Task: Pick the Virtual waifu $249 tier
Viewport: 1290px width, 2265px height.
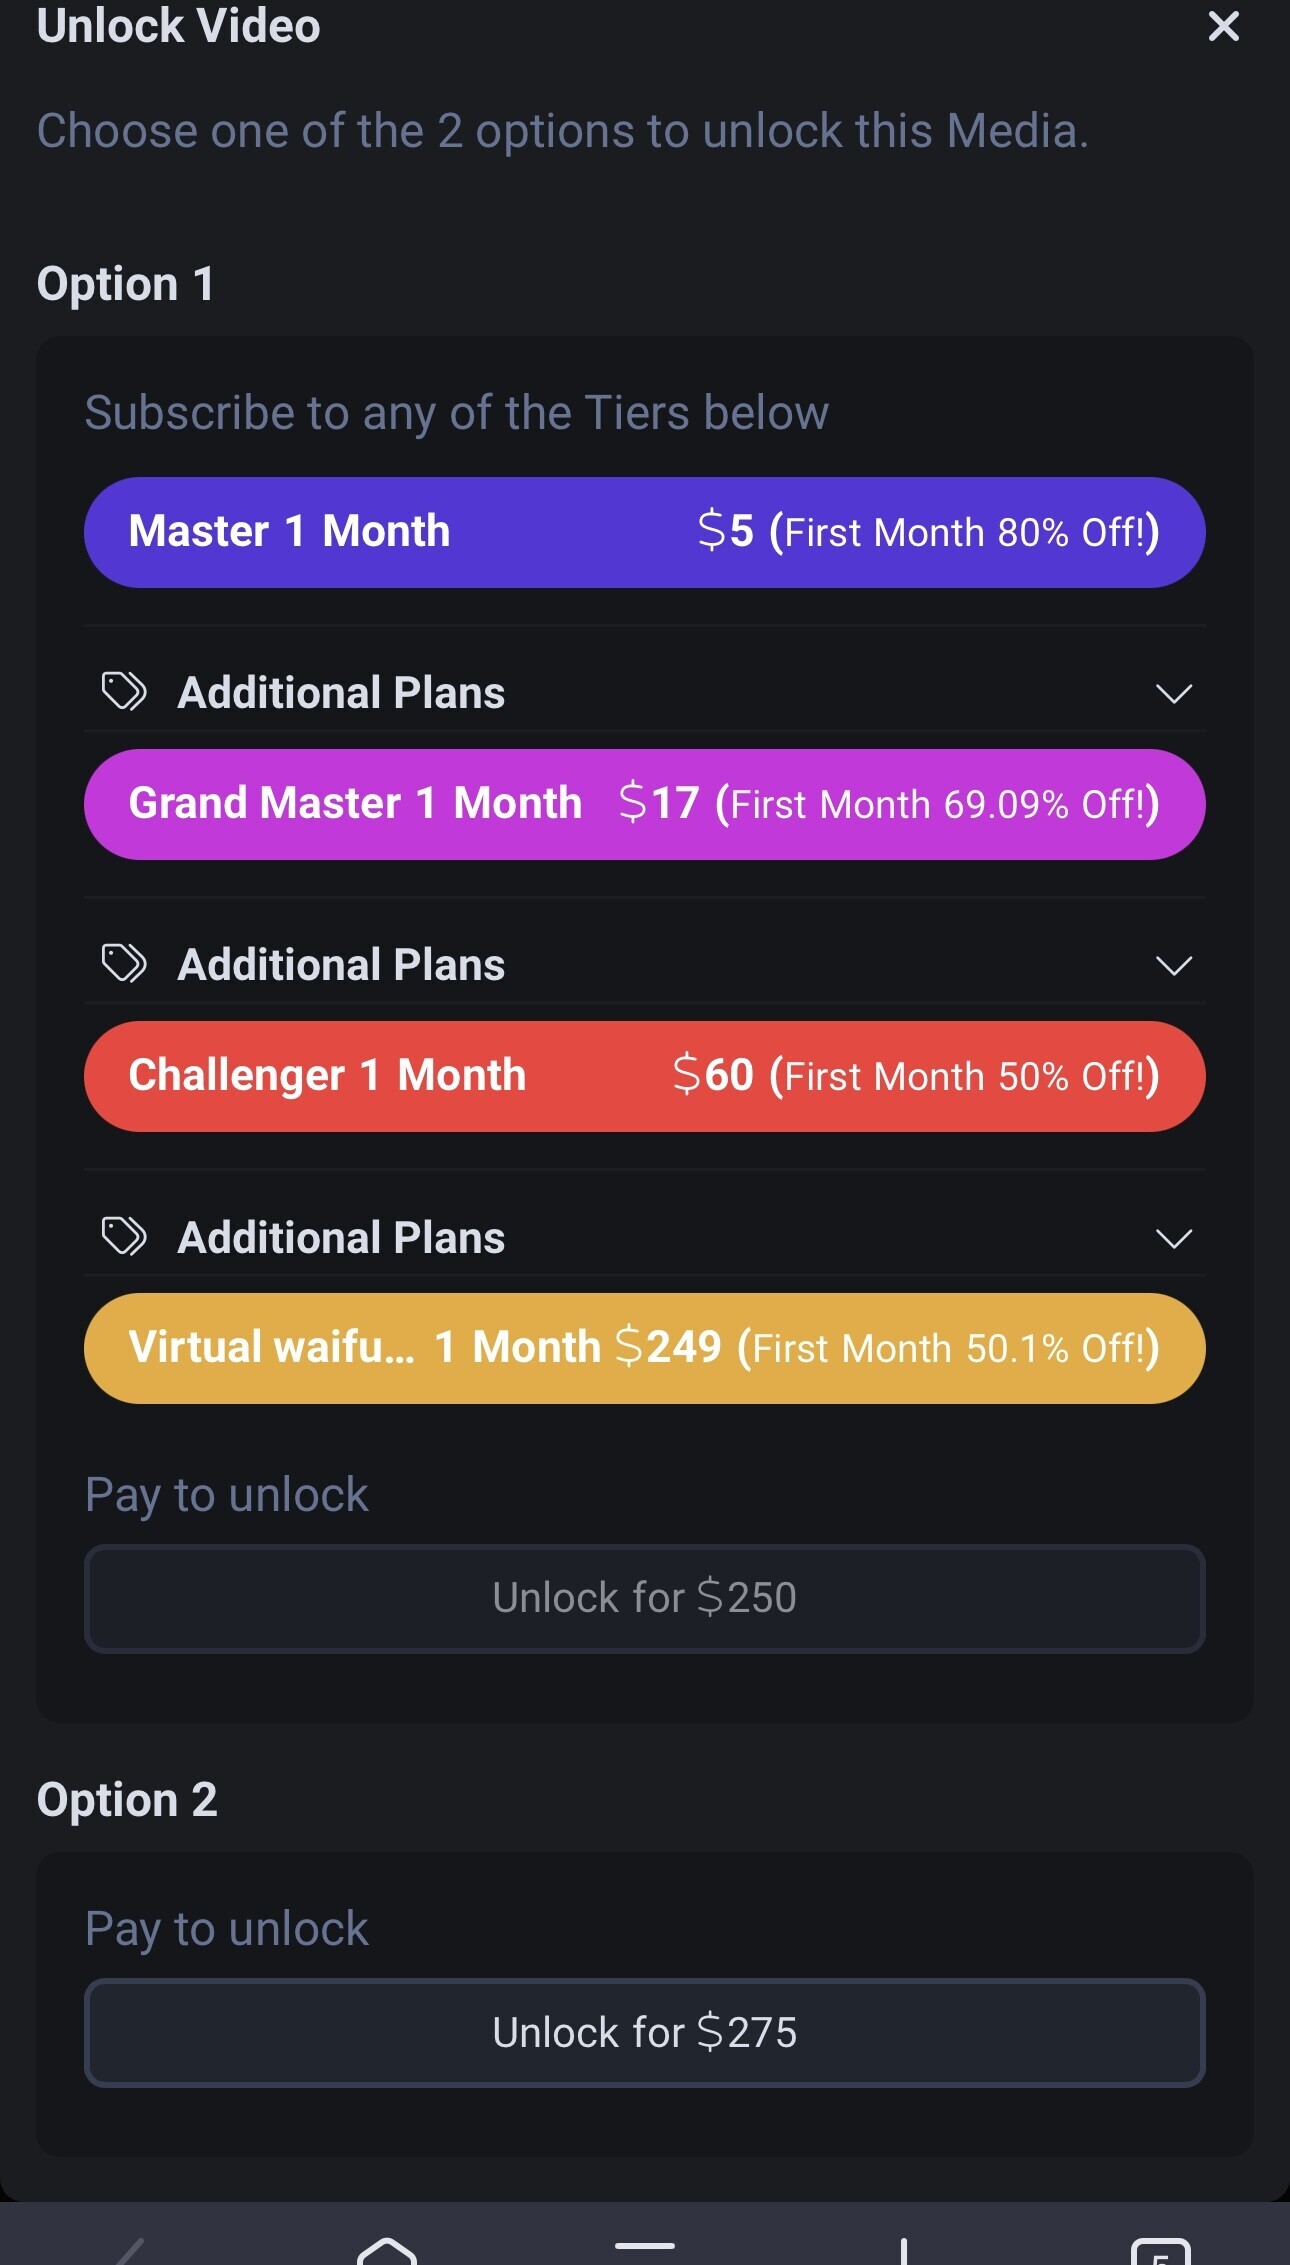Action: [x=644, y=1348]
